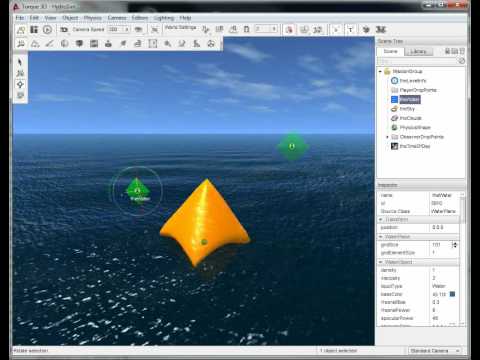
Task: Open the Shape Editor icon
Action: click(x=211, y=44)
